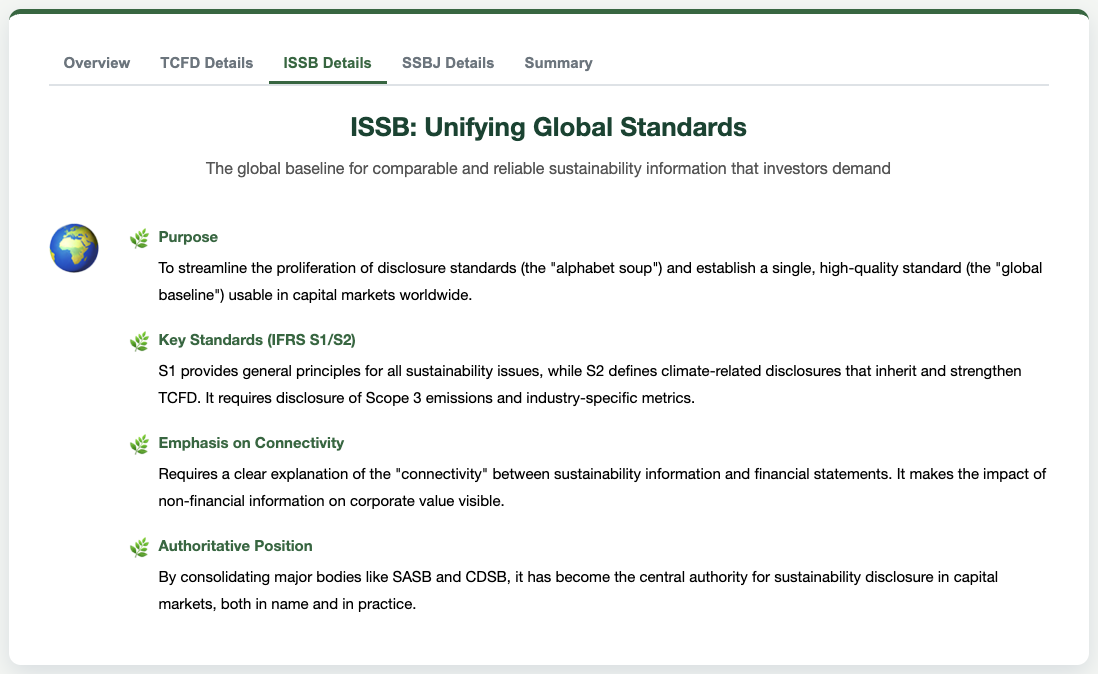The width and height of the screenshot is (1098, 674).
Task: Click the leaf icon beside Purpose
Action: pos(139,239)
